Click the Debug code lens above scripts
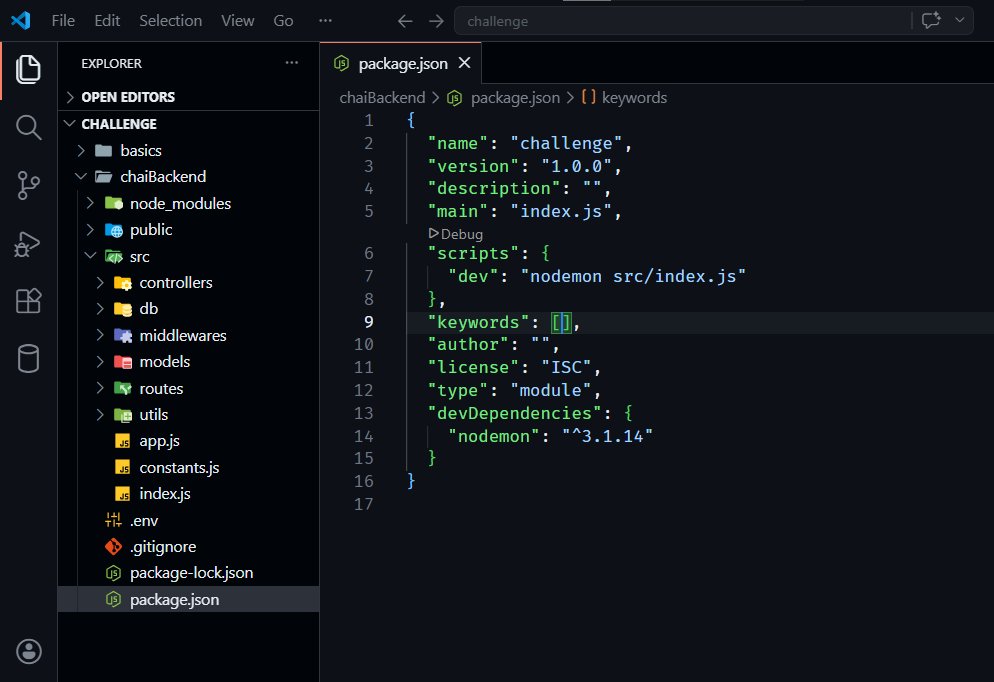Viewport: 994px width, 682px height. (456, 234)
